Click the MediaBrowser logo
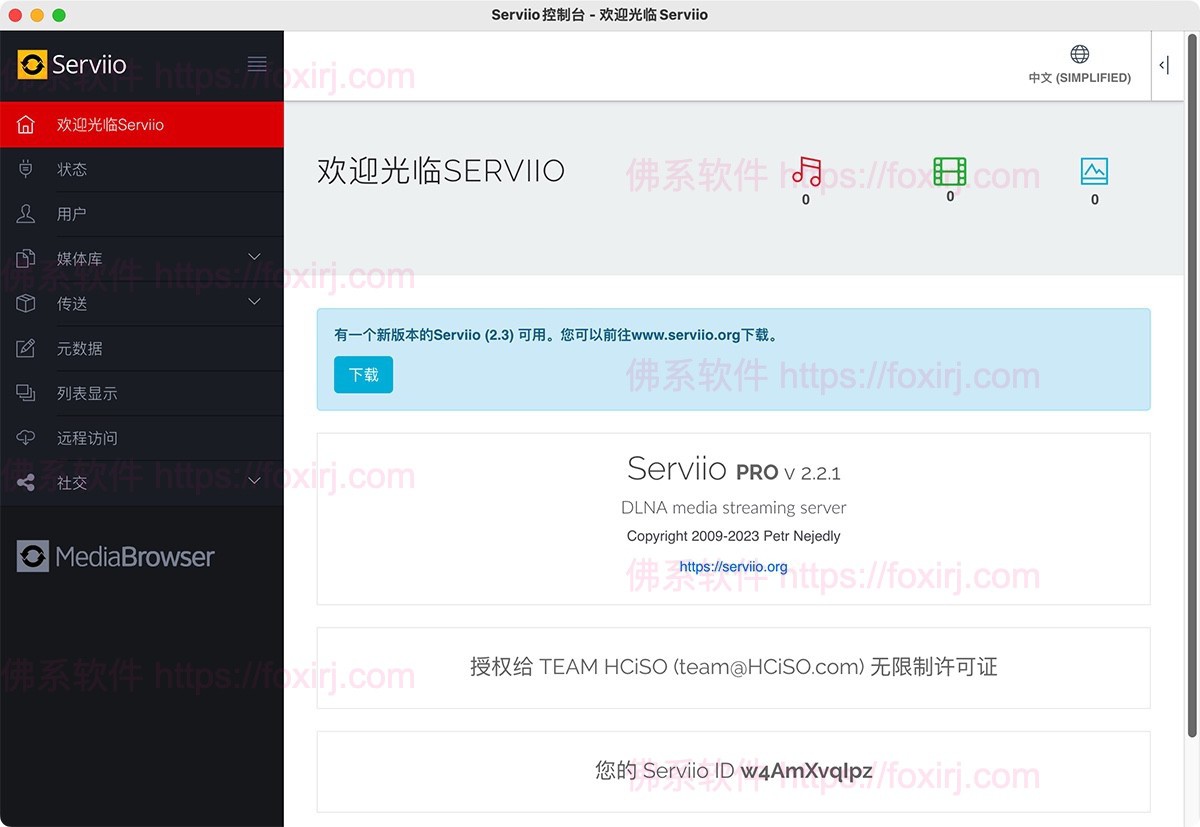This screenshot has height=827, width=1200. [x=115, y=557]
